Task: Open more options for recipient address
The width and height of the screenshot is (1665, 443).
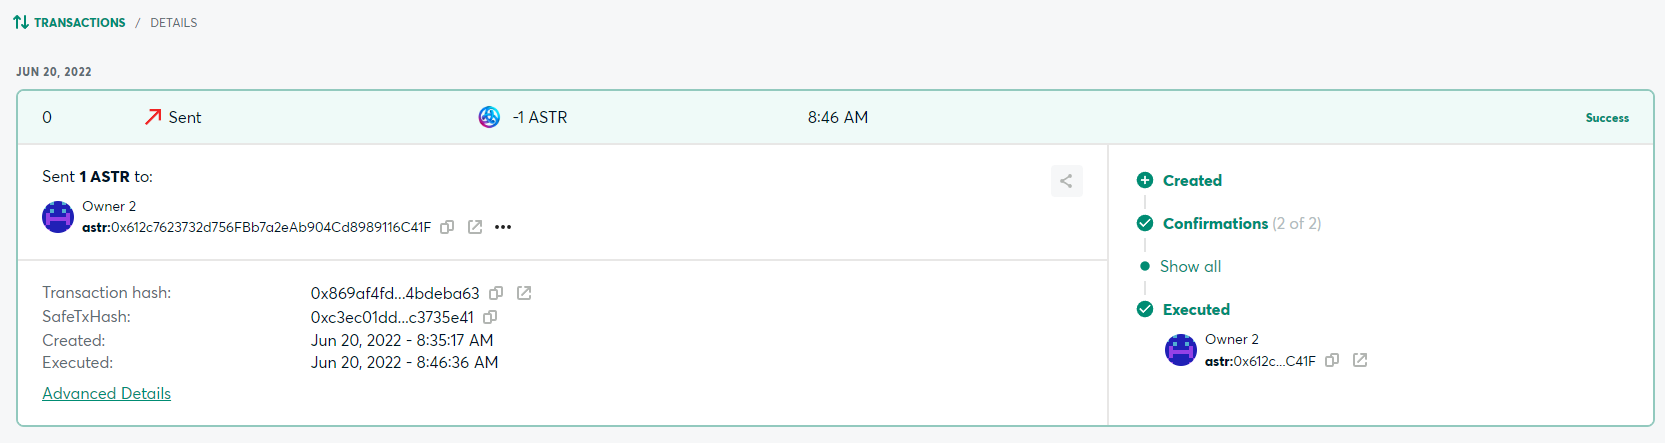Action: tap(503, 227)
